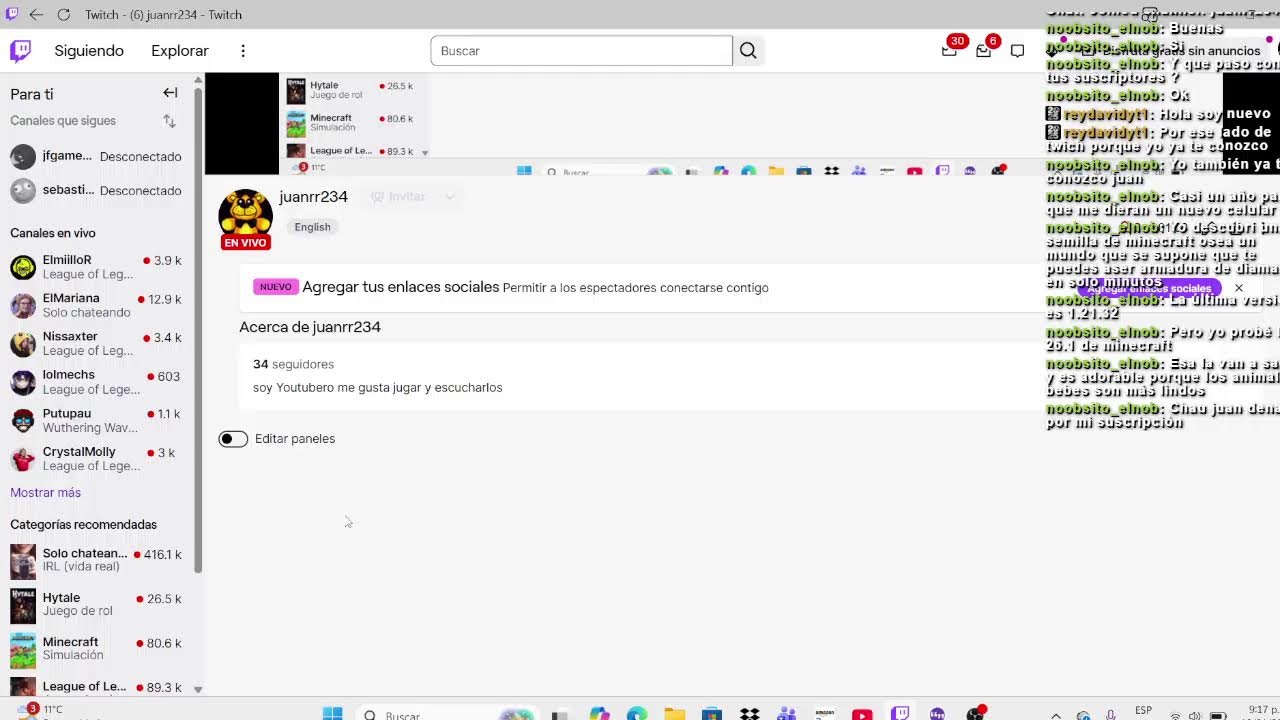The image size is (1280, 720).
Task: Open Task View in the taskbar
Action: click(x=560, y=714)
